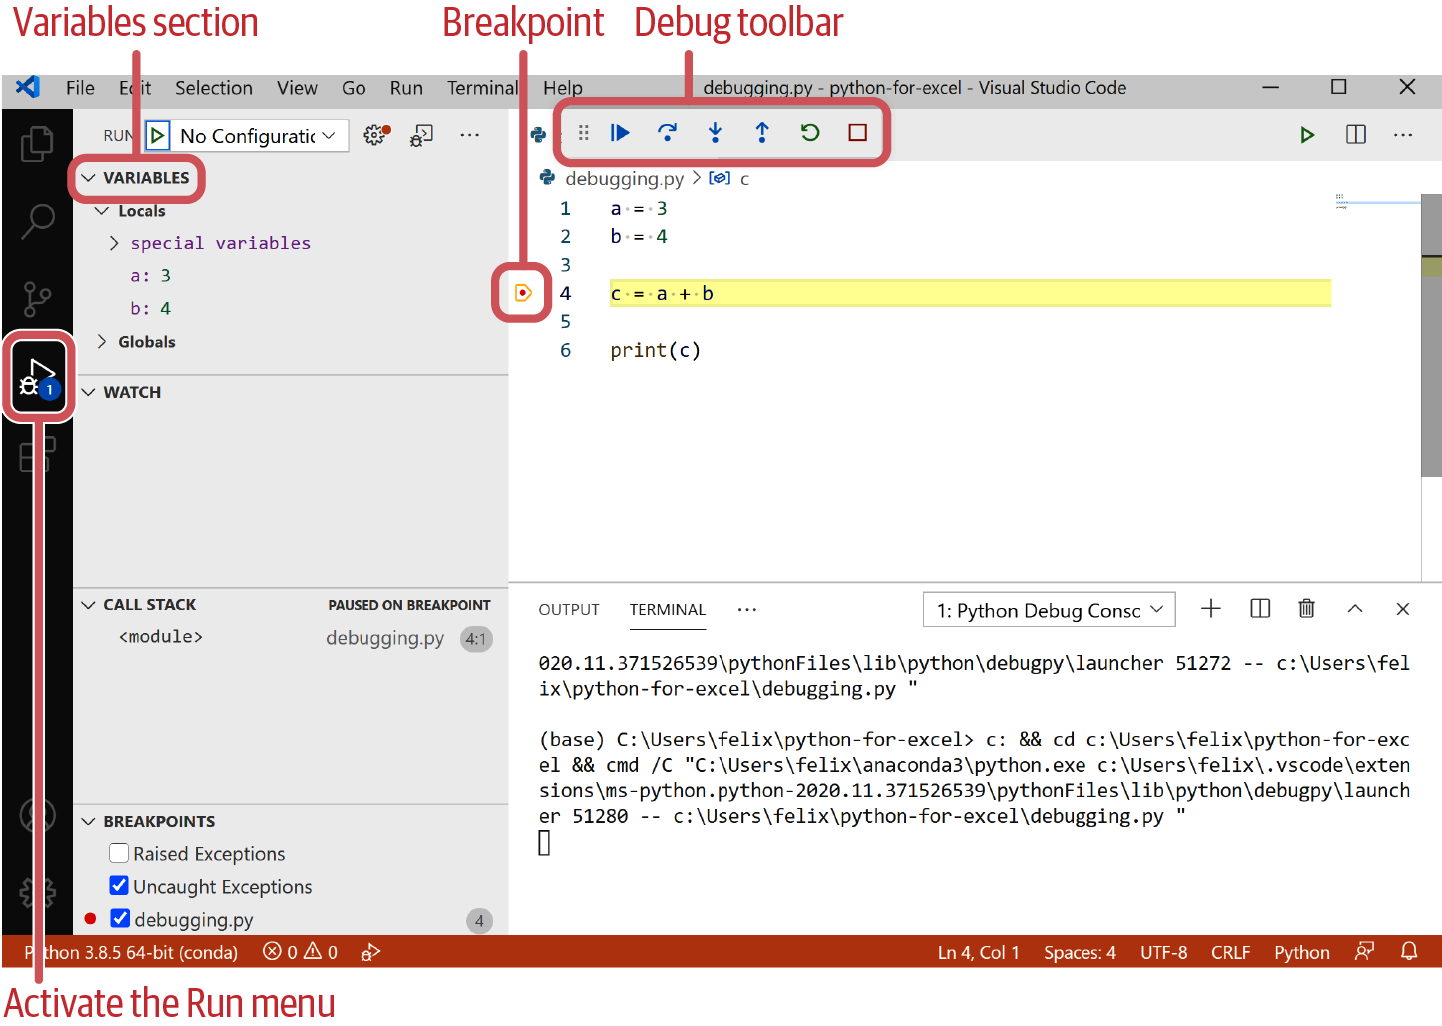Open the File menu
This screenshot has height=1026, width=1442.
80,88
